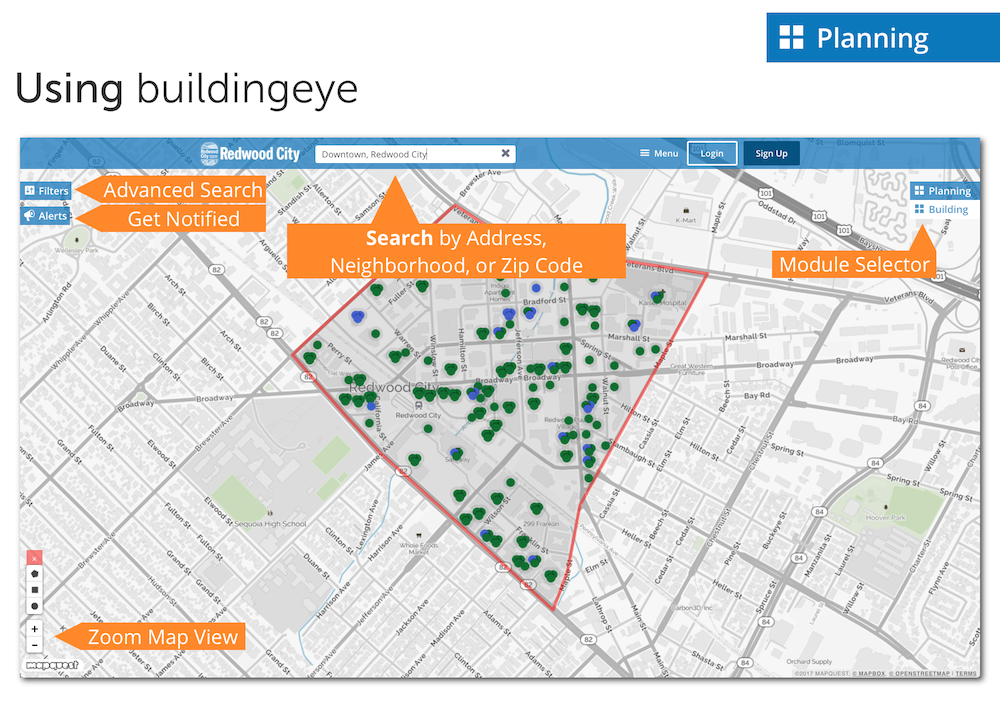Click the Blomquist St label
The width and height of the screenshot is (1000, 715).
tap(860, 143)
